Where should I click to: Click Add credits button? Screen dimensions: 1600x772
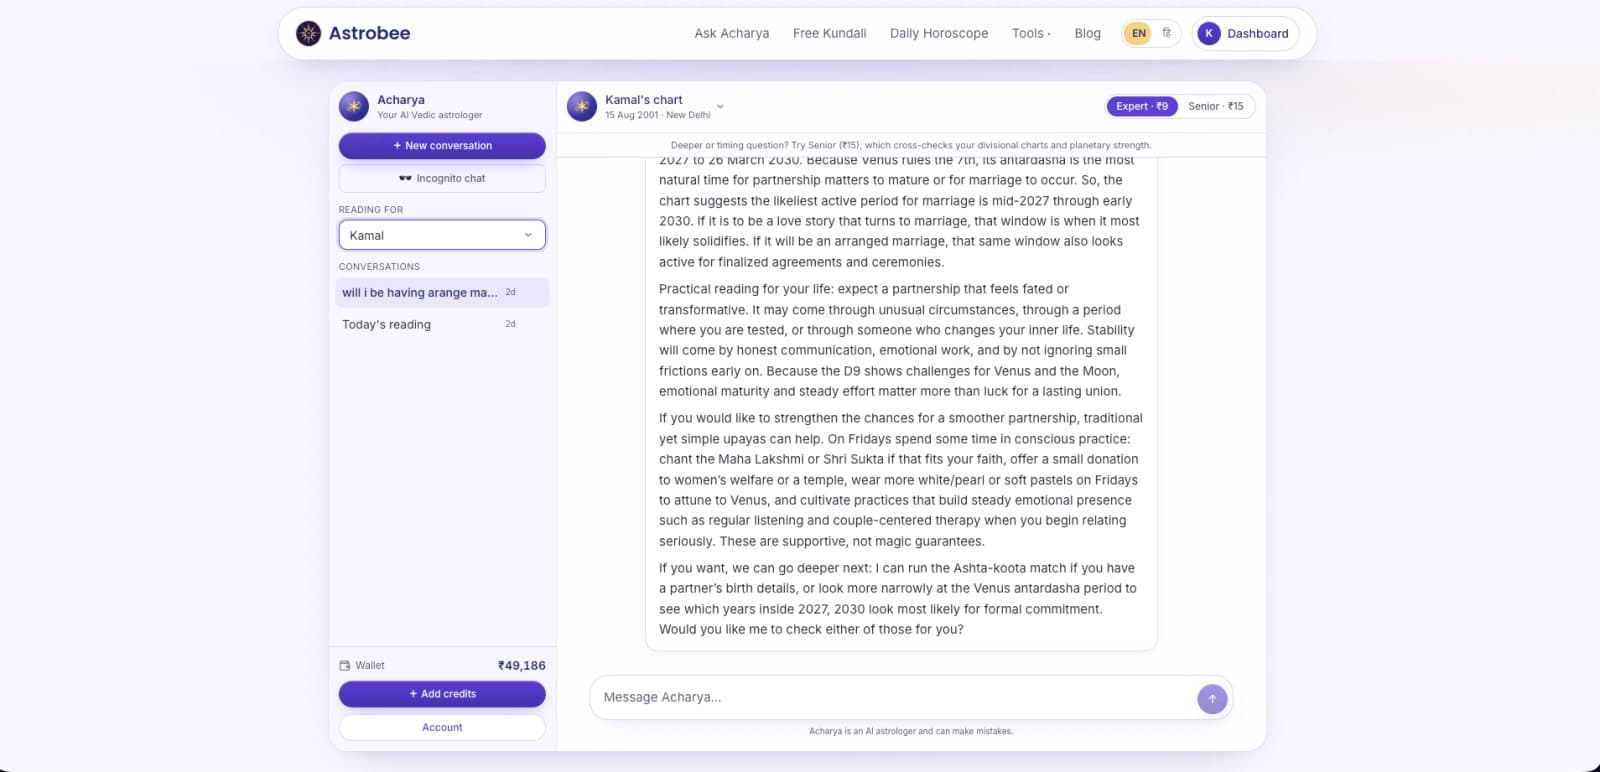click(x=442, y=694)
